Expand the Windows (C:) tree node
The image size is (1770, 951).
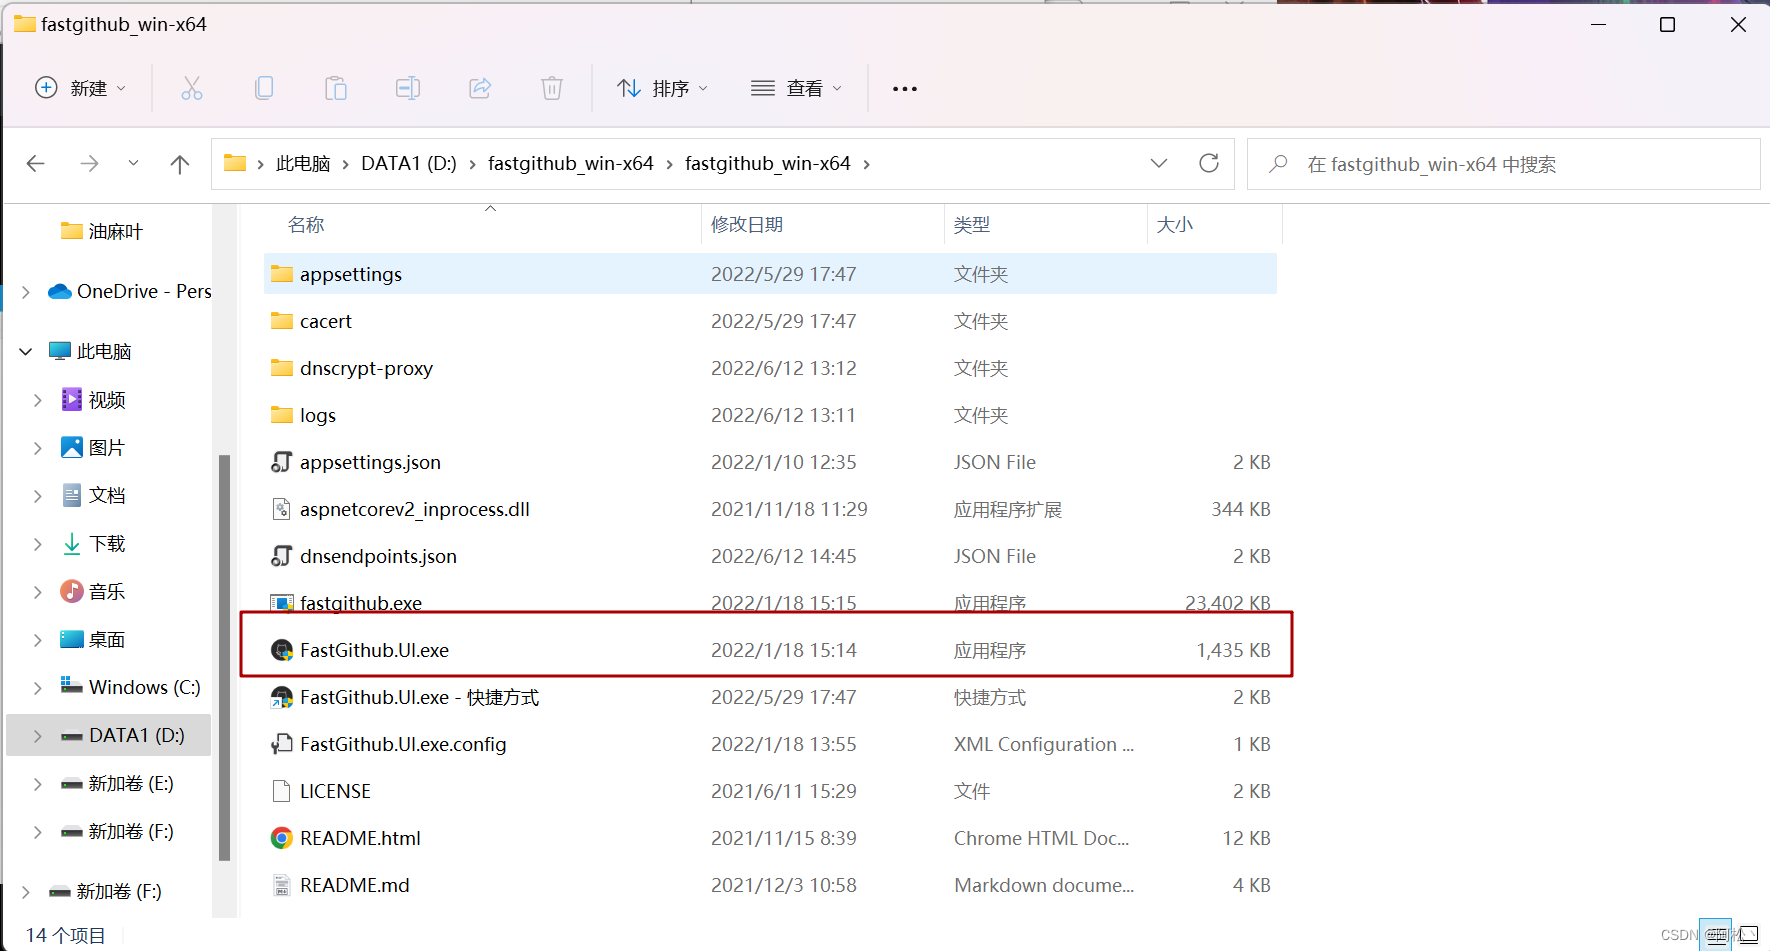38,688
